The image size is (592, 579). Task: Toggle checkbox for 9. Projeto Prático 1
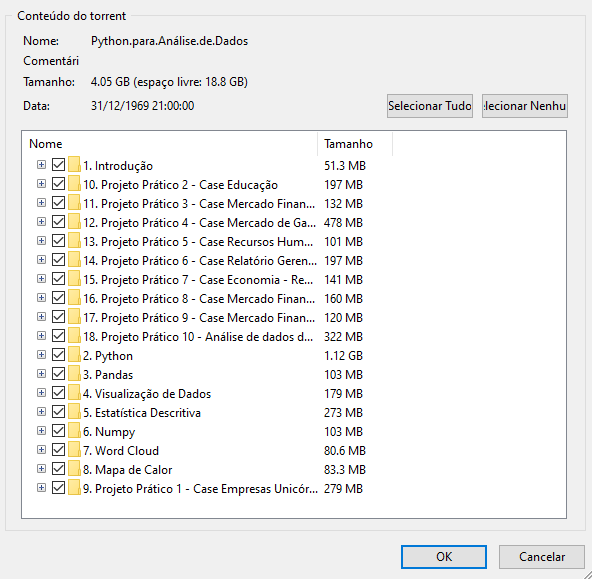[x=59, y=488]
